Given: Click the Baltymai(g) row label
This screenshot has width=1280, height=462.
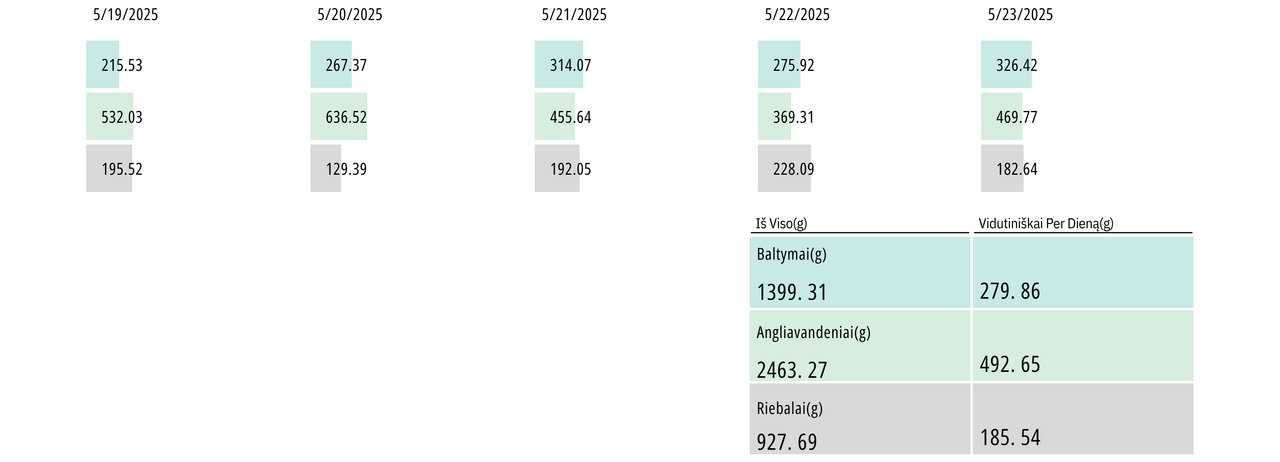Looking at the screenshot, I should point(792,254).
